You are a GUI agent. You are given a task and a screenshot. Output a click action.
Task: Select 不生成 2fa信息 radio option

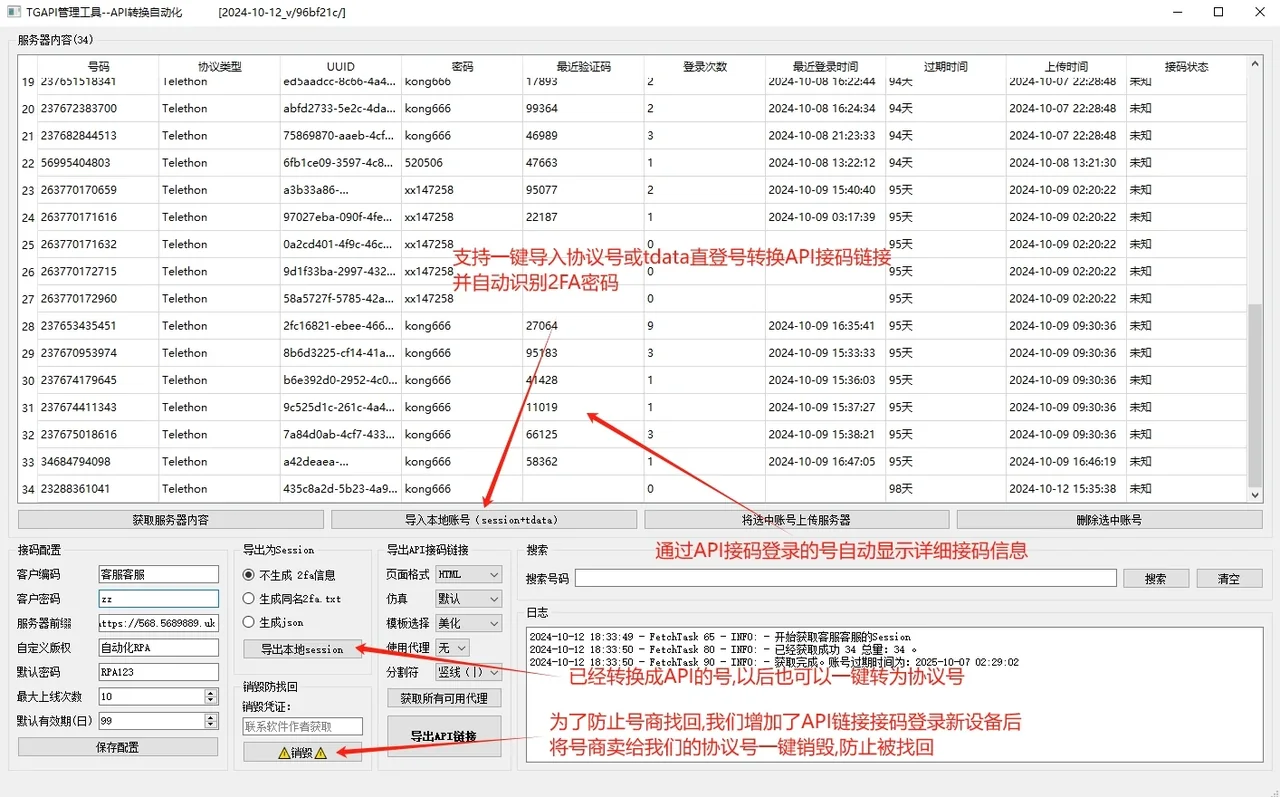(x=289, y=575)
